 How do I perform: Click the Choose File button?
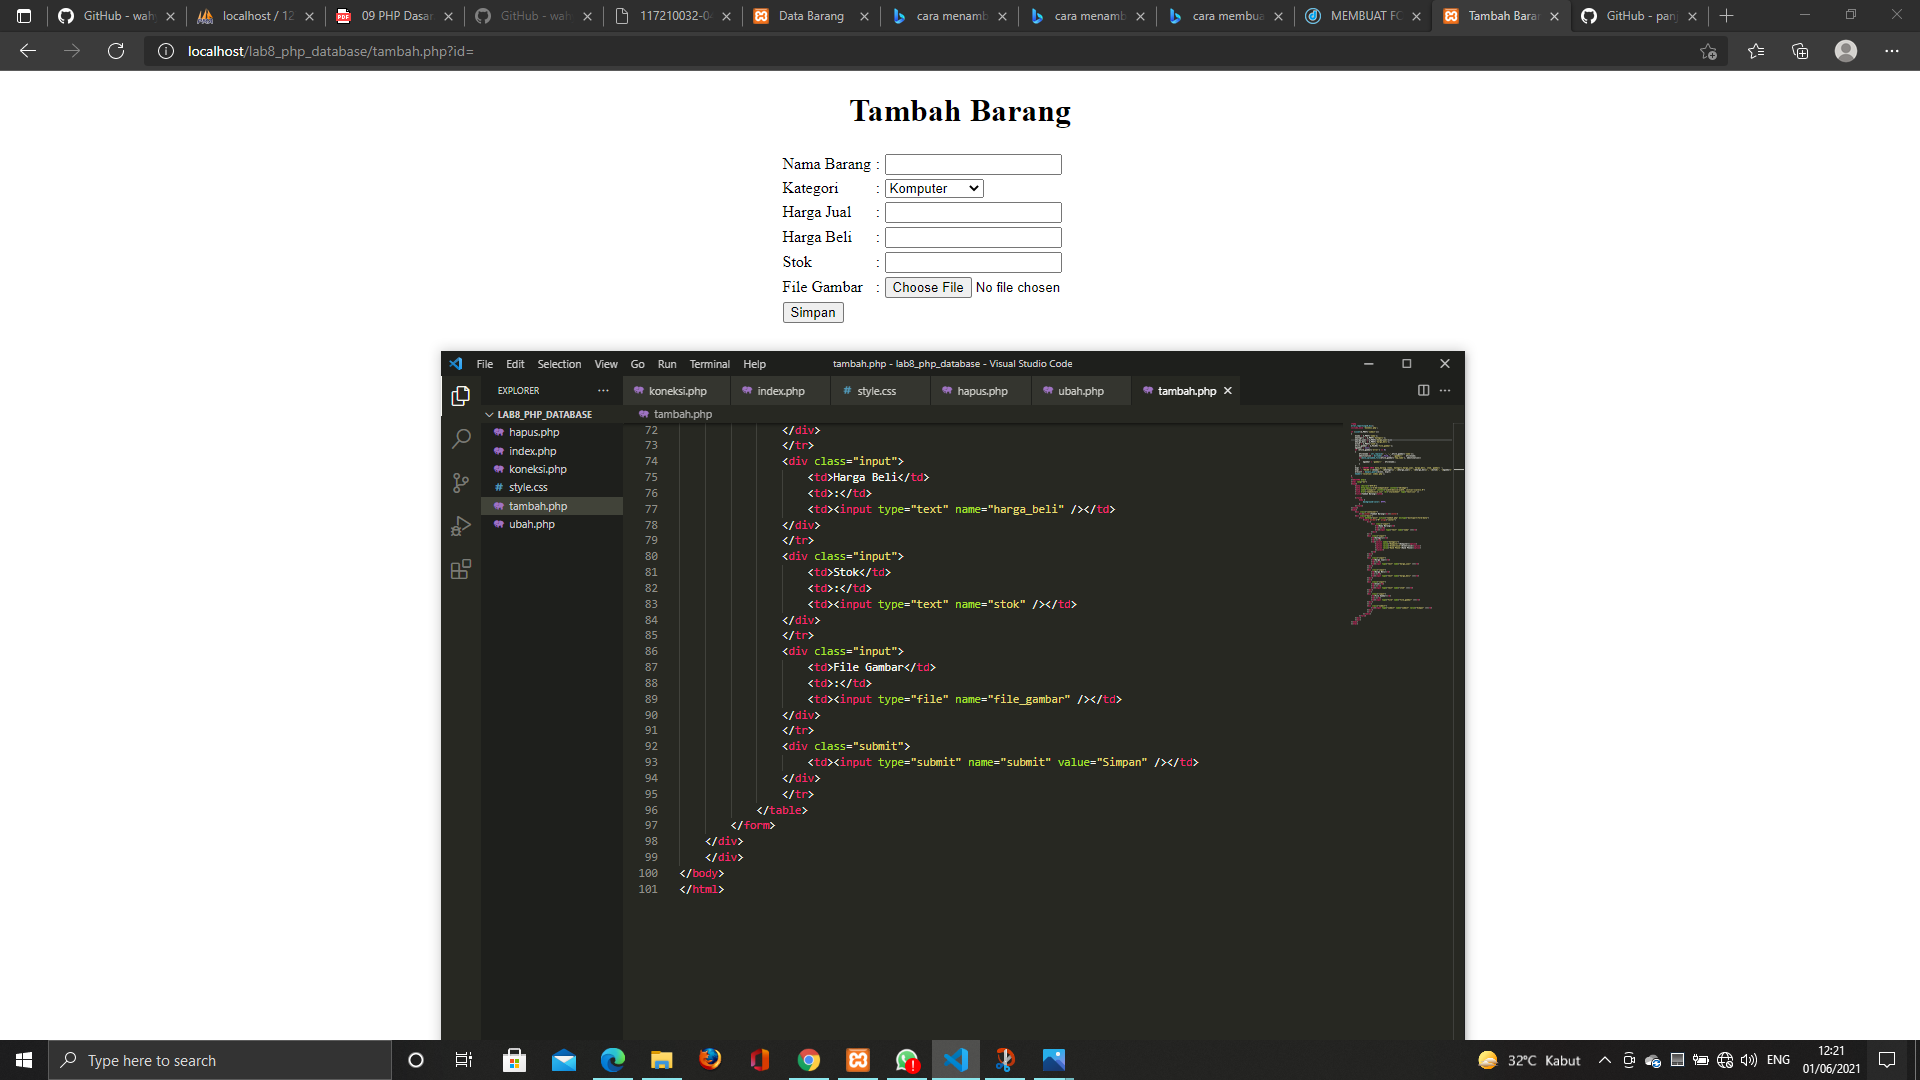point(927,287)
